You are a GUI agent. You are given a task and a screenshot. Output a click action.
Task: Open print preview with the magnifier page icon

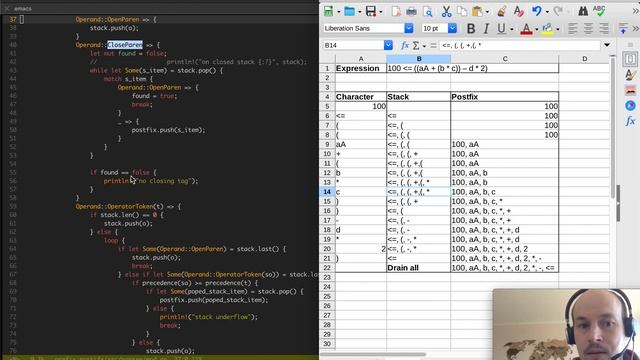click(428, 11)
